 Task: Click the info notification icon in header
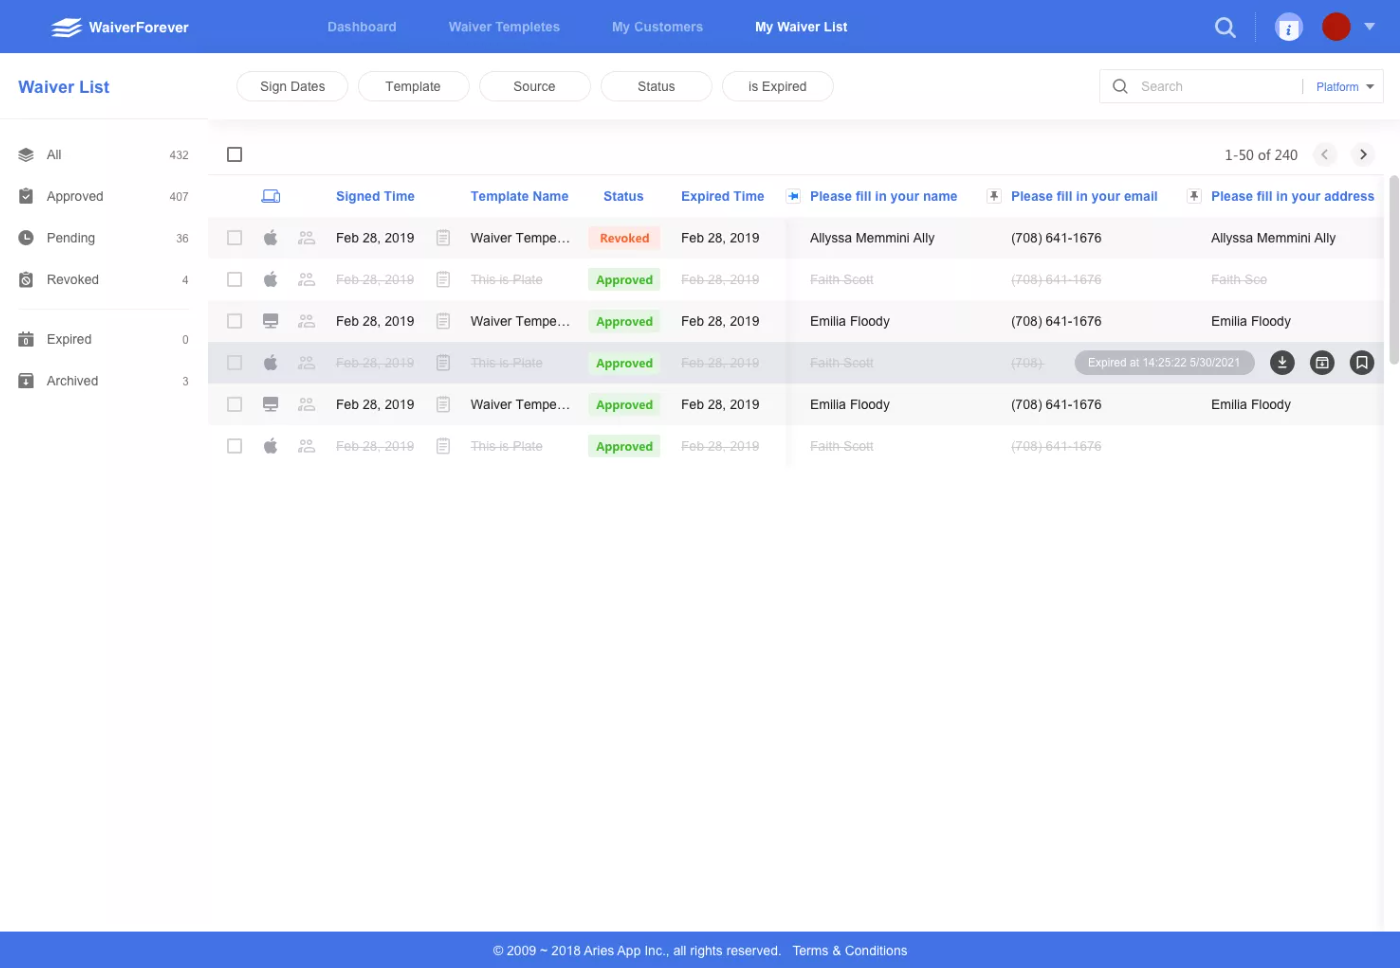(1289, 27)
